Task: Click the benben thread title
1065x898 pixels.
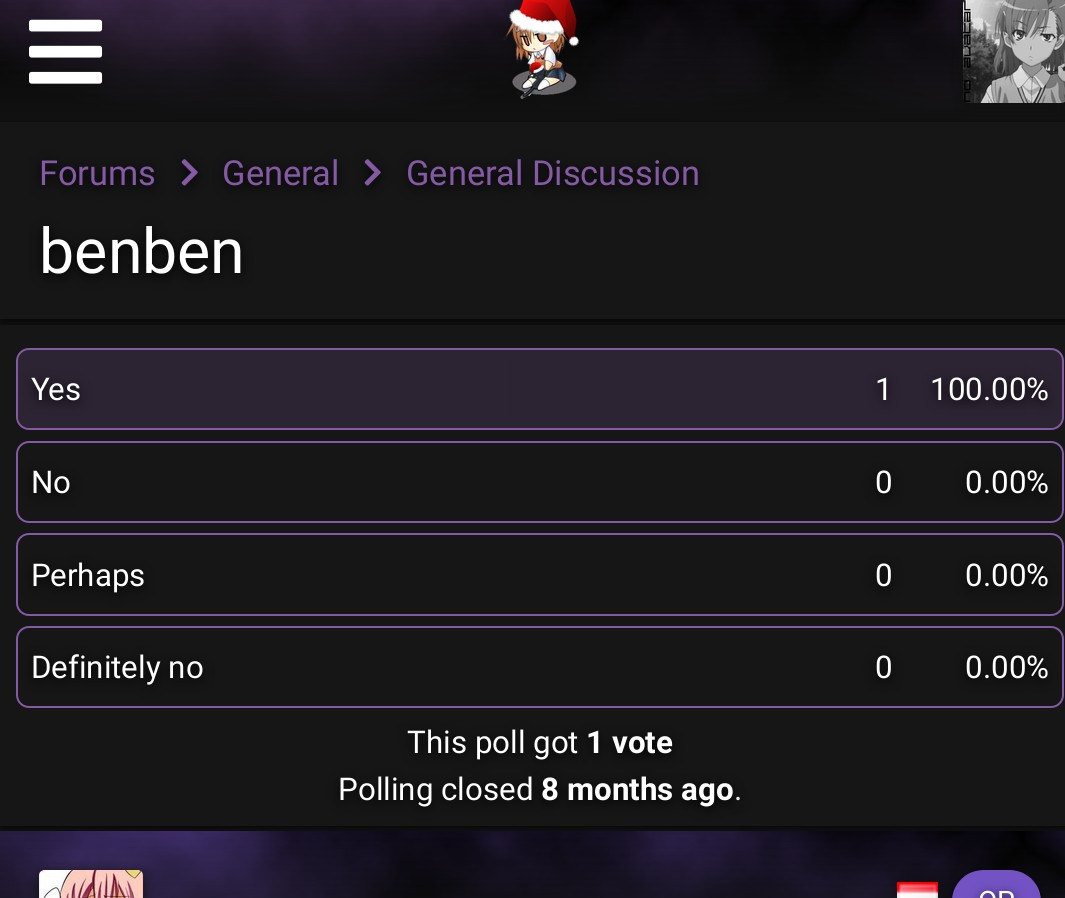Action: tap(141, 252)
